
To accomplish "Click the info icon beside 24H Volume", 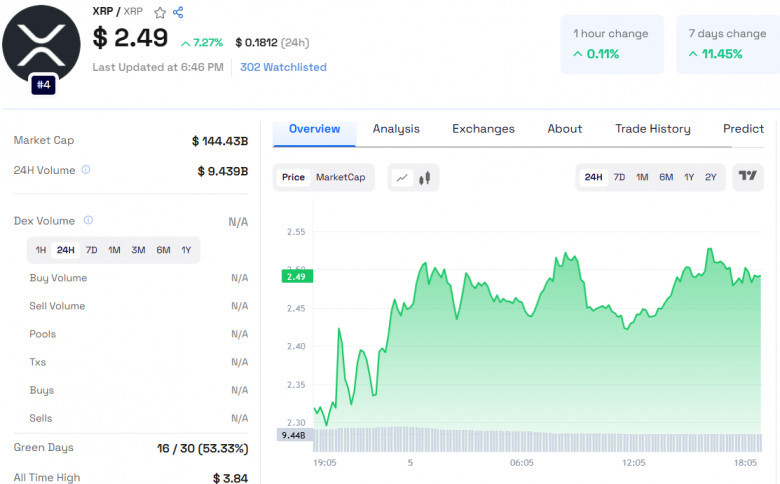I will coord(86,170).
